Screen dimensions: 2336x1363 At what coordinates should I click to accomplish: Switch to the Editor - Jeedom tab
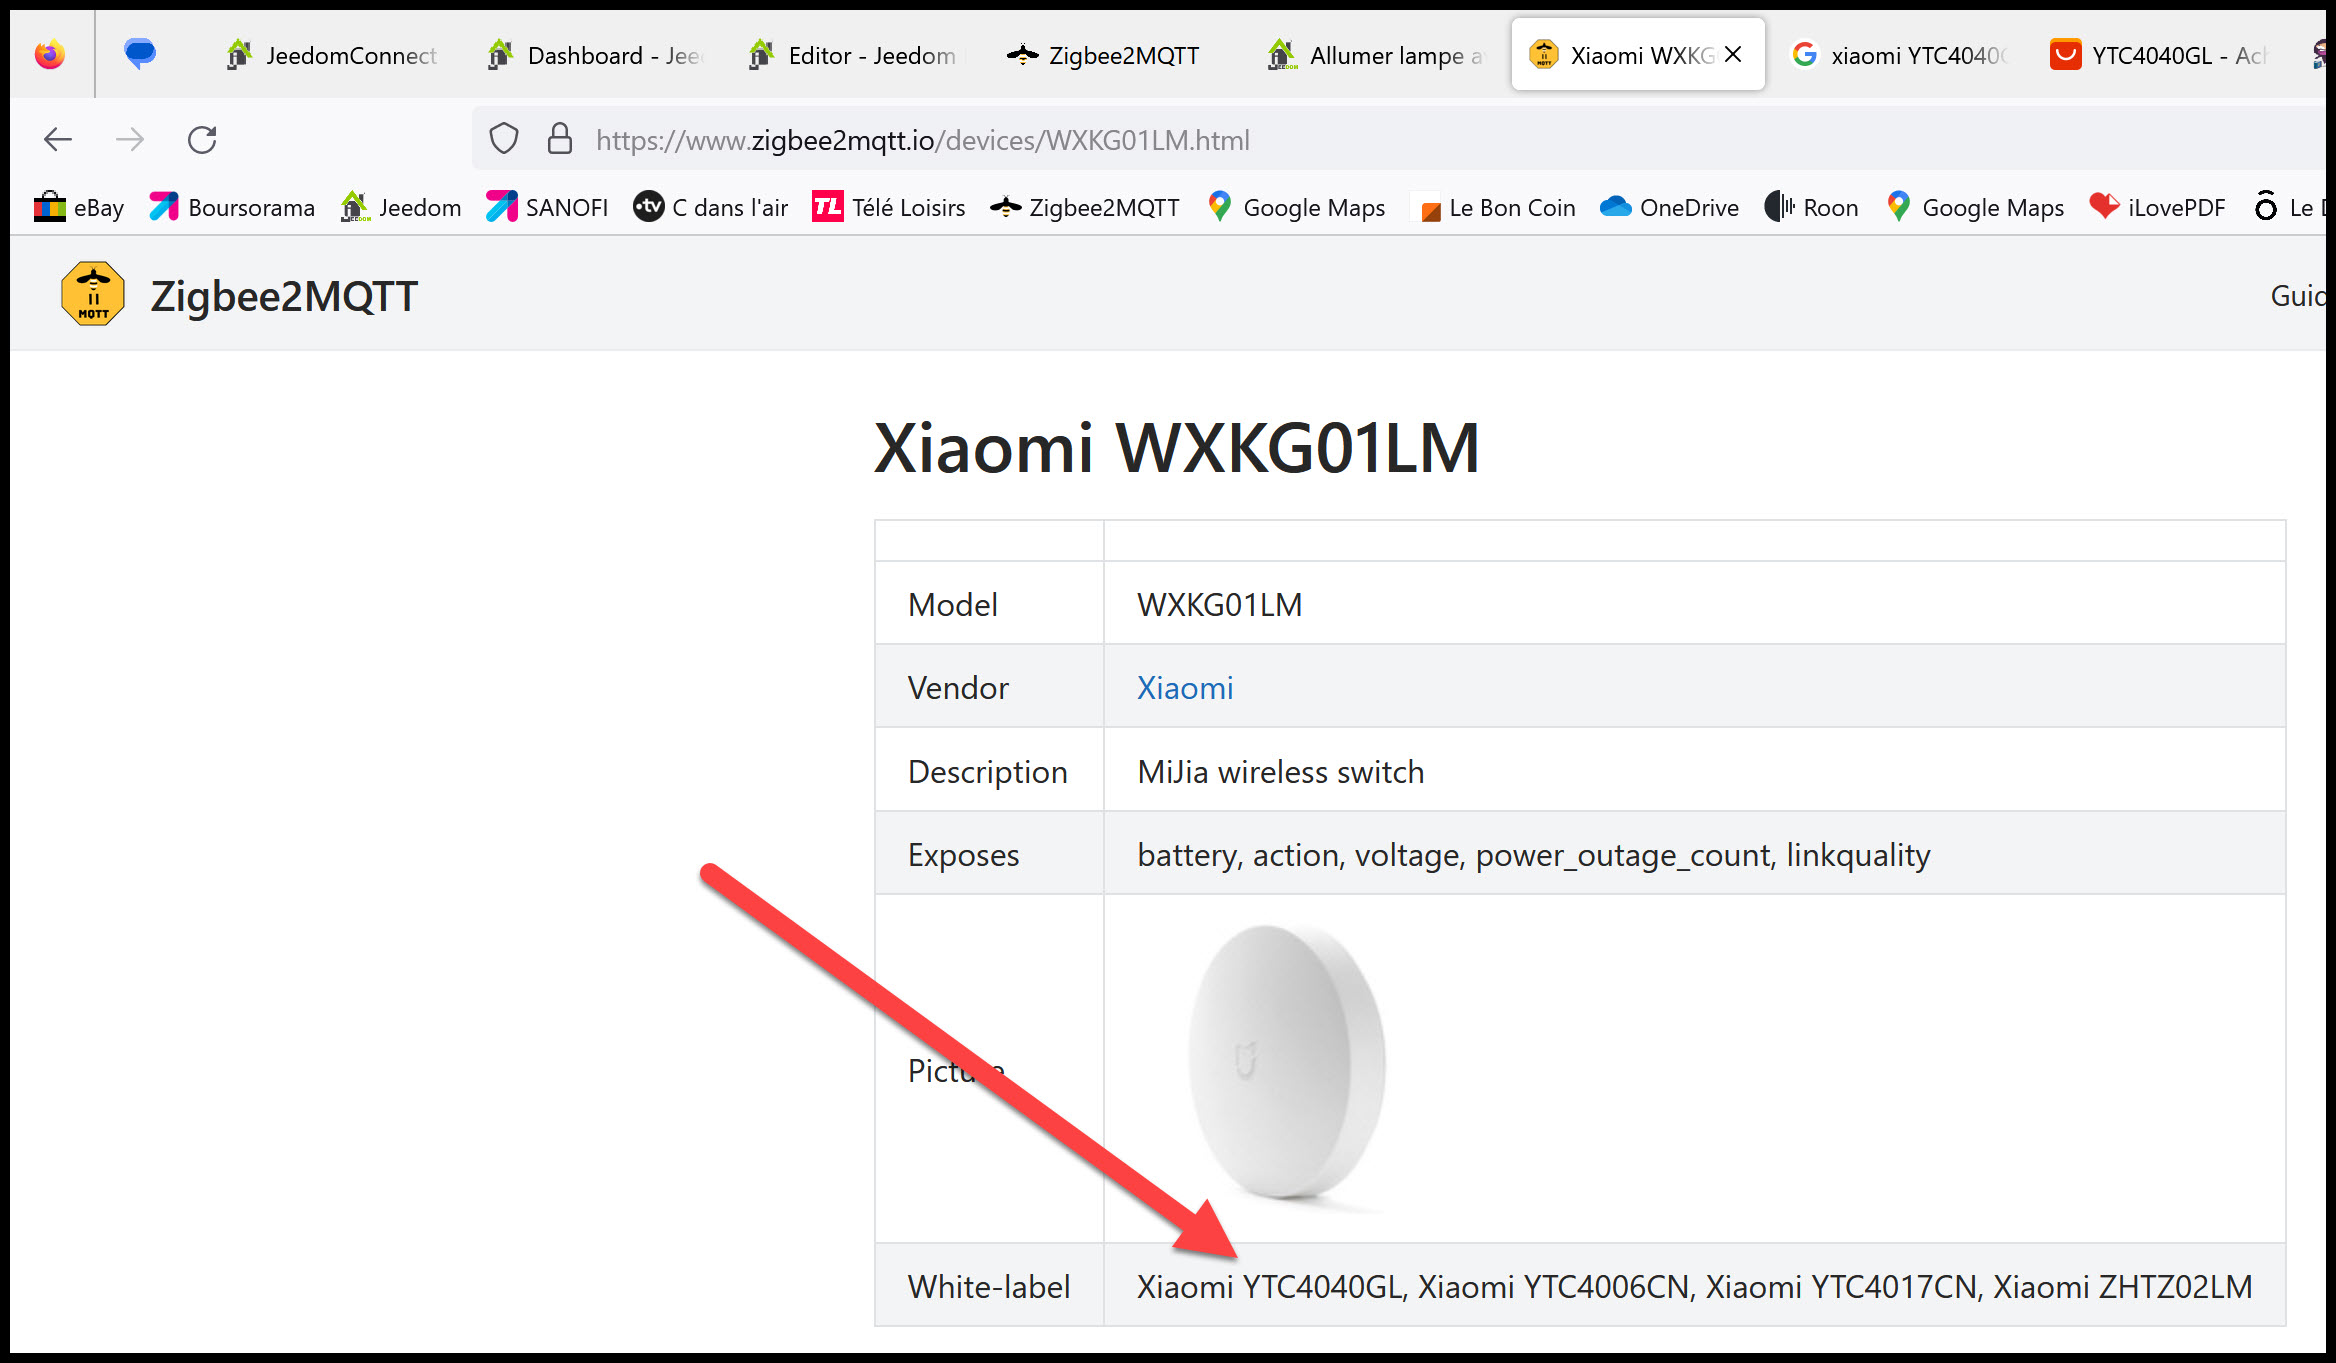click(855, 55)
